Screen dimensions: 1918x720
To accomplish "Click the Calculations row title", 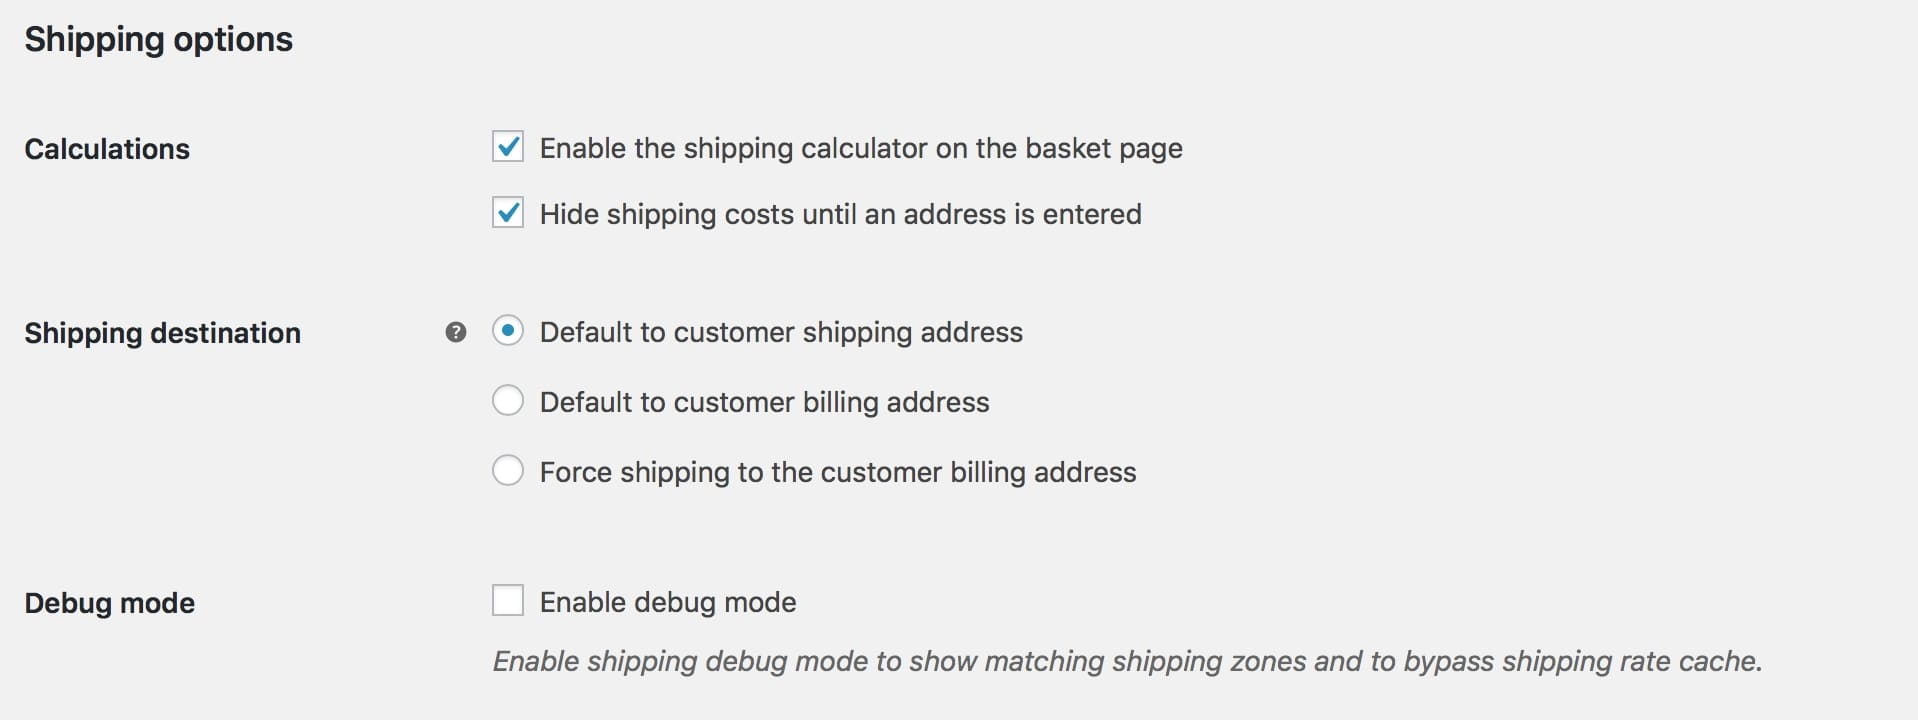I will (107, 149).
